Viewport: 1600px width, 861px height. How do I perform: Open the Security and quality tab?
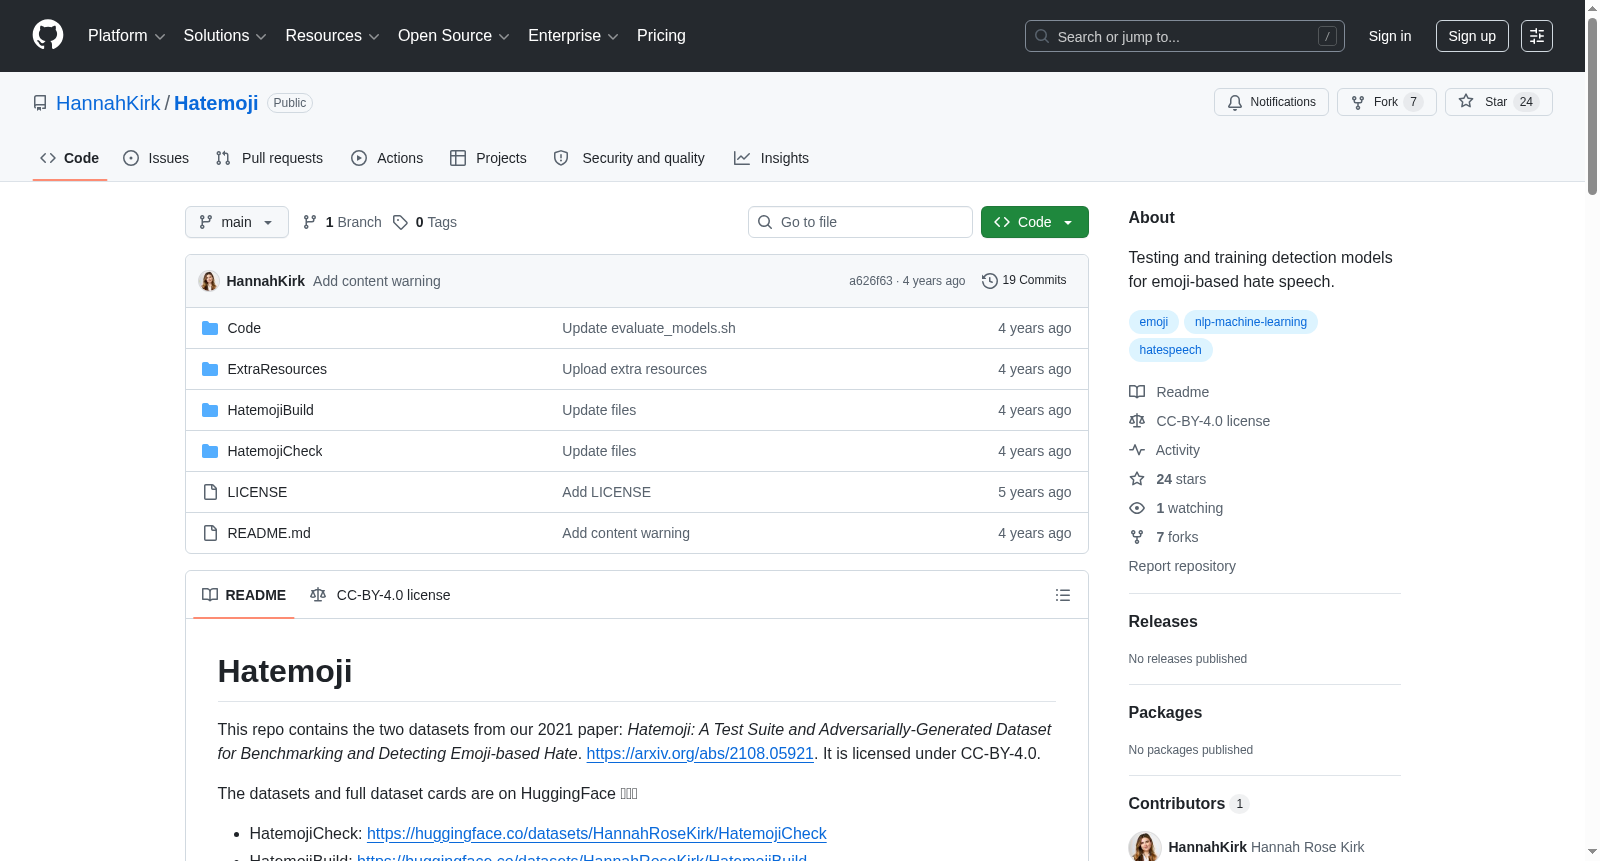(629, 158)
